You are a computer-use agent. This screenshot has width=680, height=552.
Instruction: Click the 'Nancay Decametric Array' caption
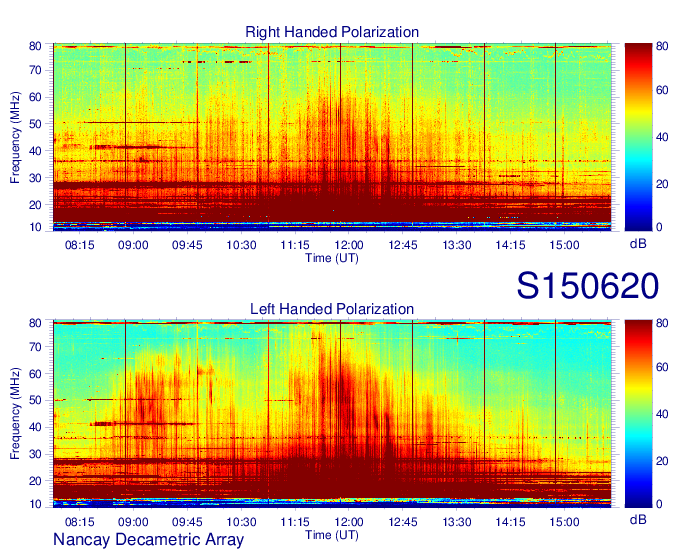click(x=148, y=539)
